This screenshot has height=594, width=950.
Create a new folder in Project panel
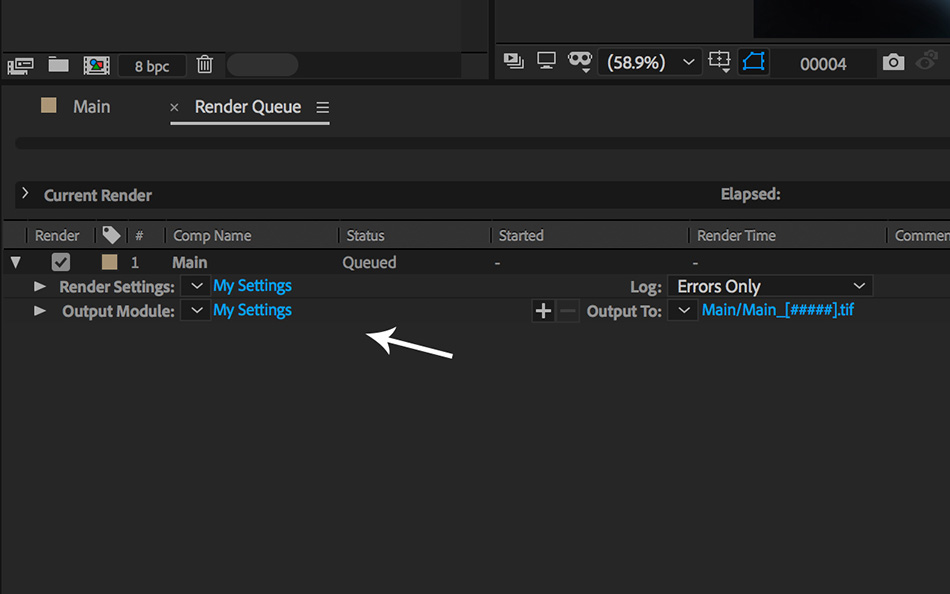pos(59,65)
